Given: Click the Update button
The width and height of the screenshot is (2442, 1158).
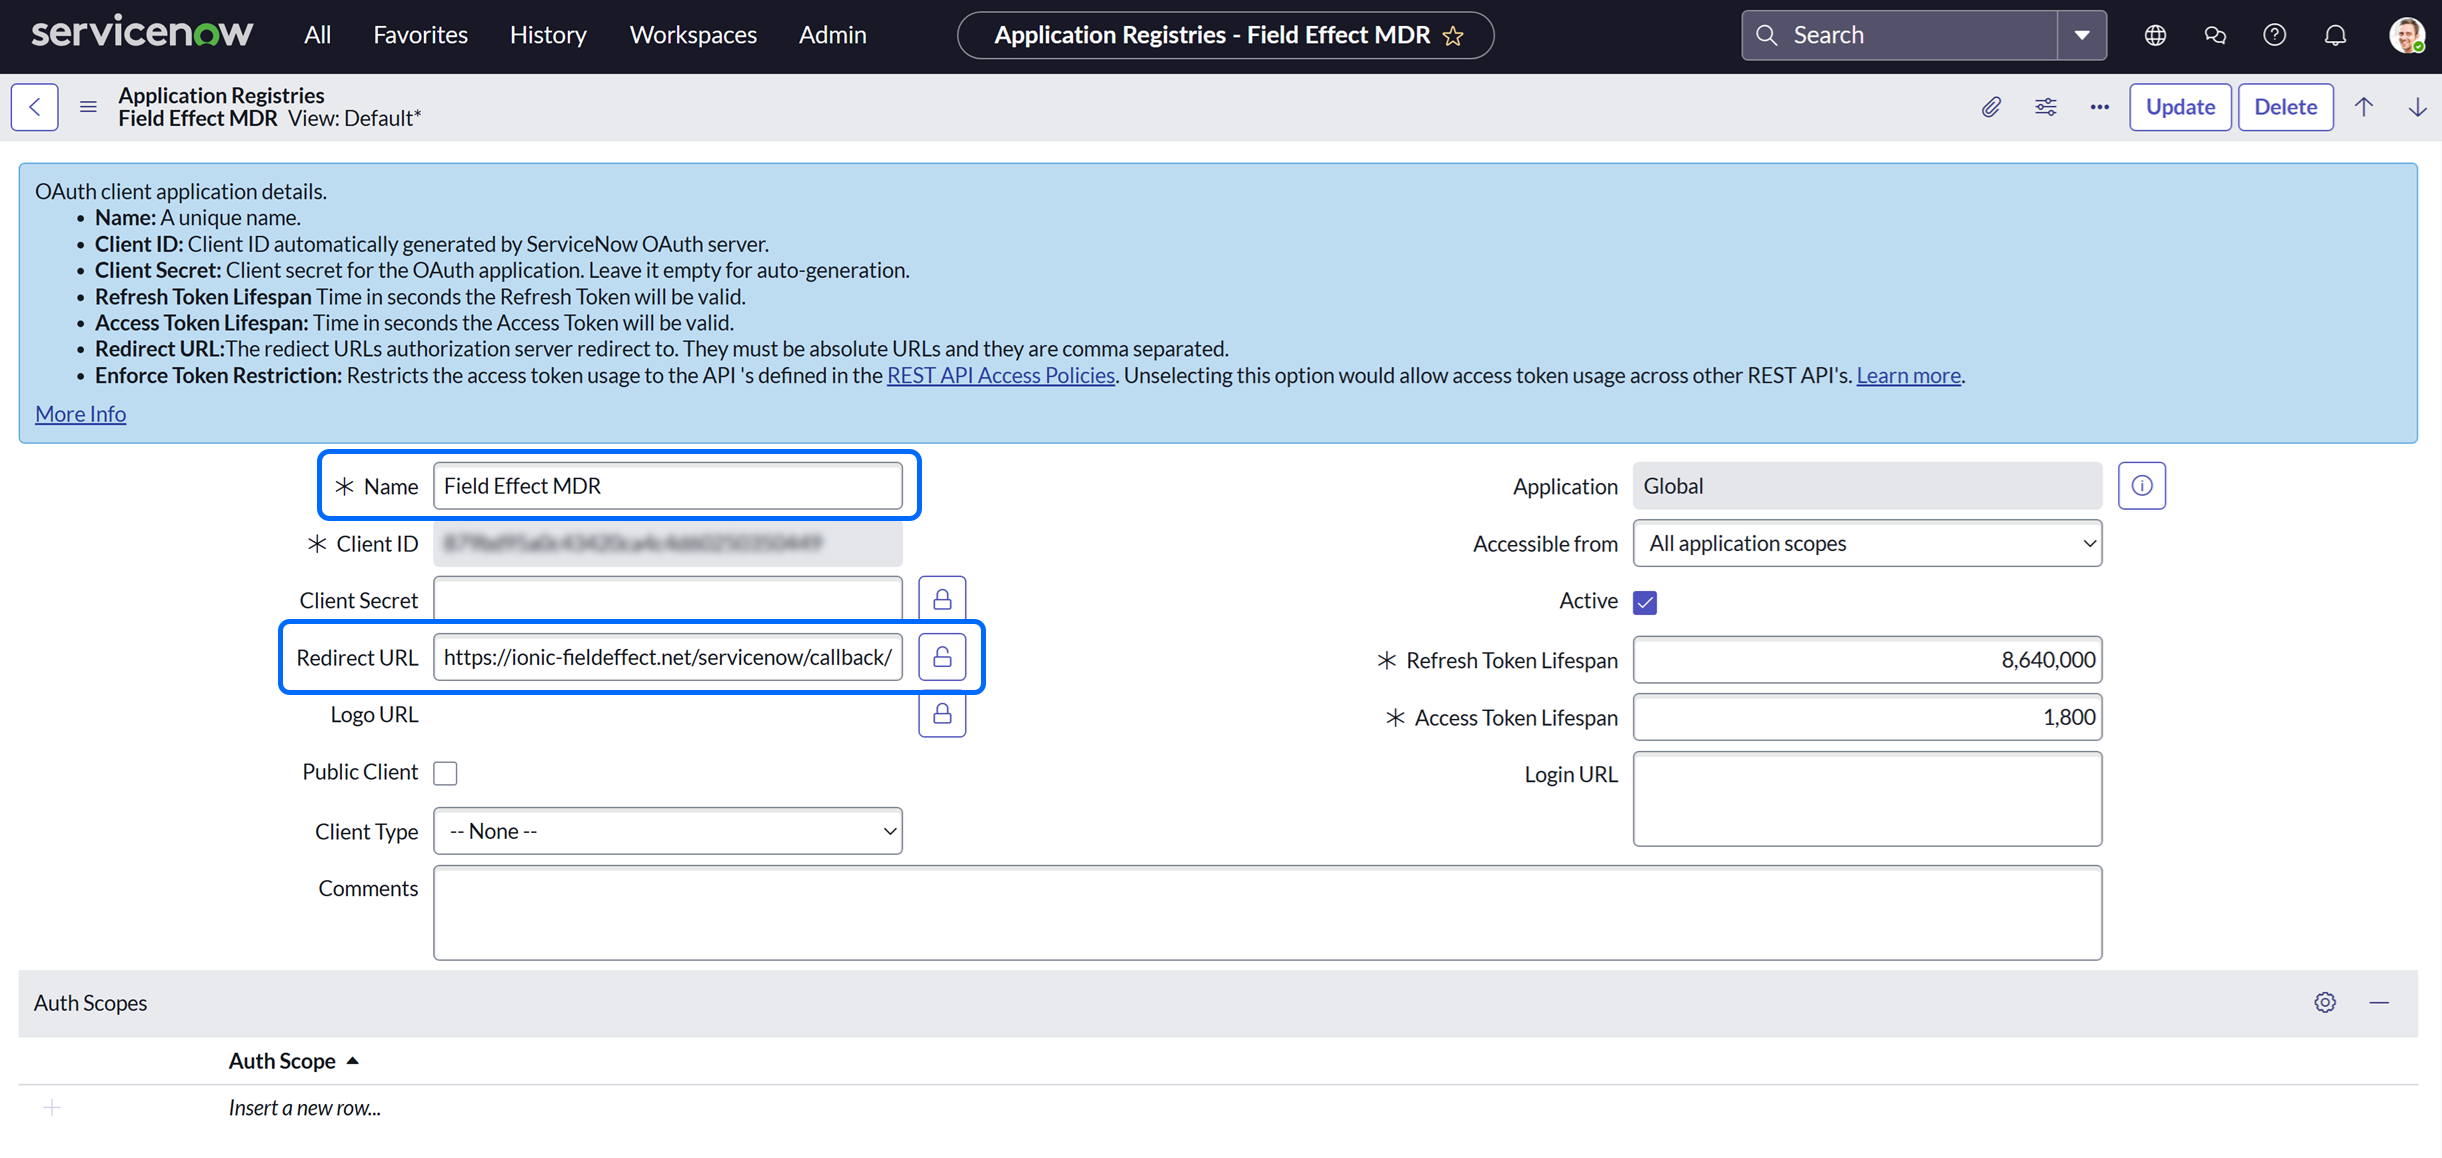Looking at the screenshot, I should click(x=2179, y=107).
